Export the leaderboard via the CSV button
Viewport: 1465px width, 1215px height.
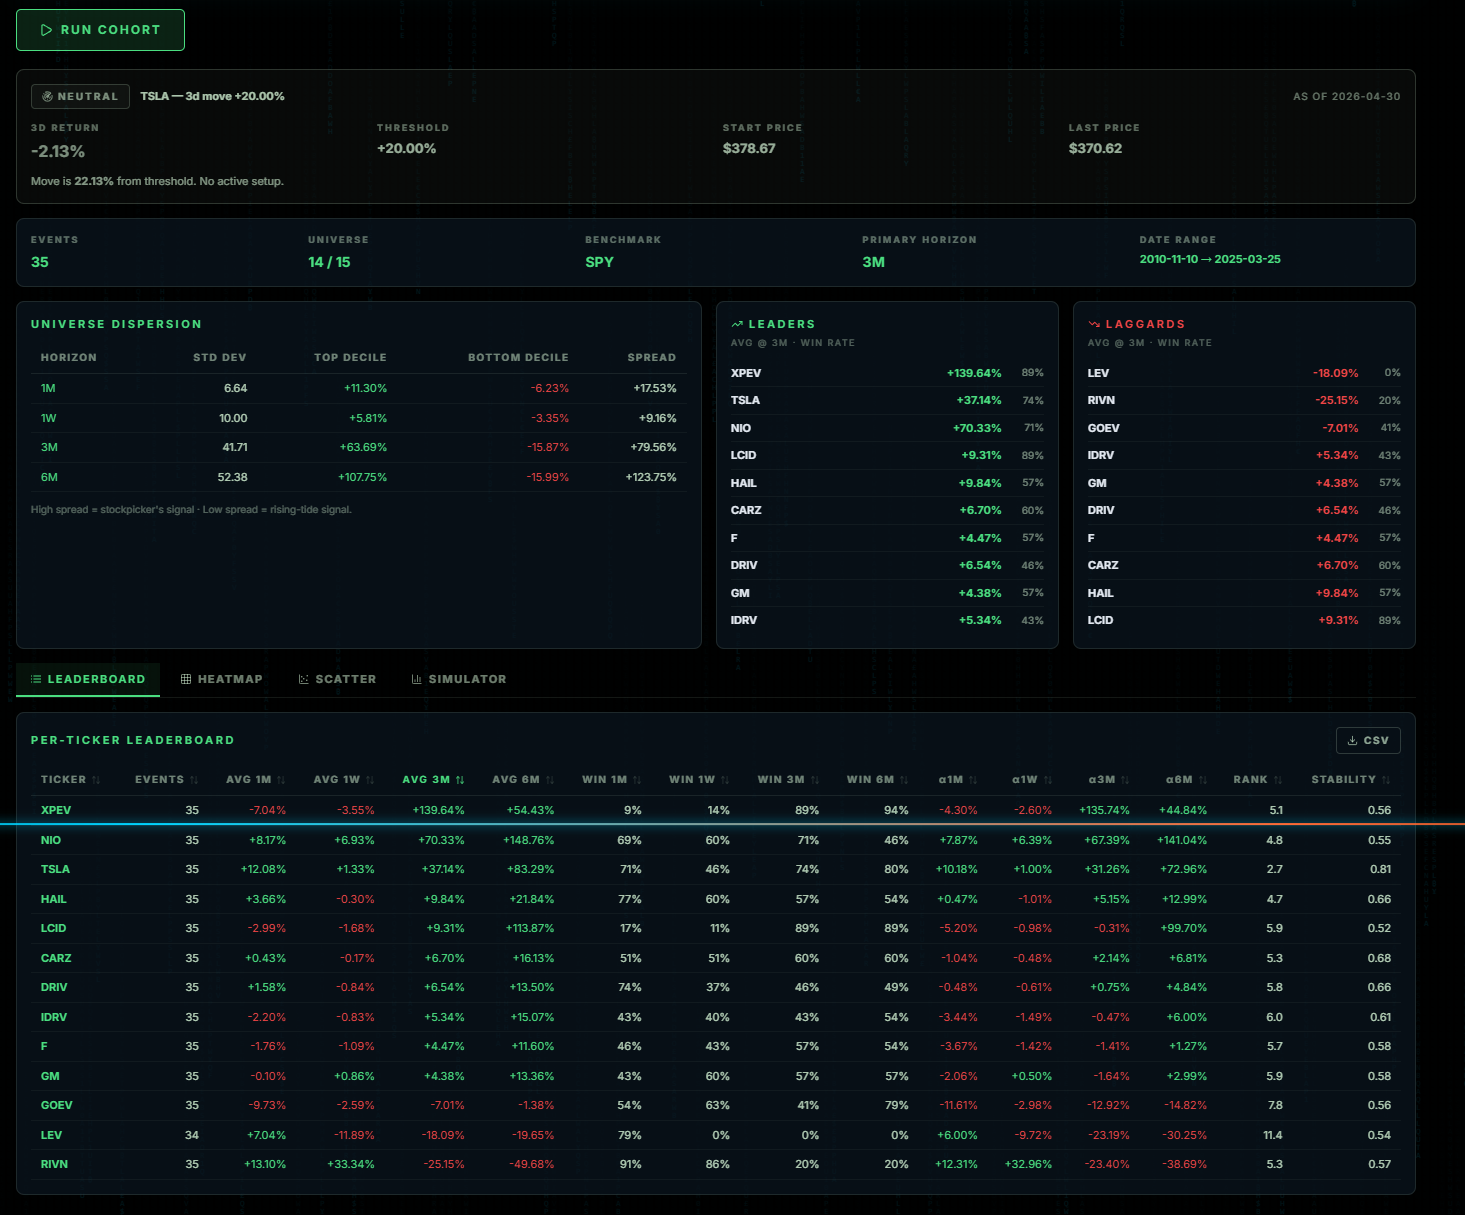[x=1368, y=740]
